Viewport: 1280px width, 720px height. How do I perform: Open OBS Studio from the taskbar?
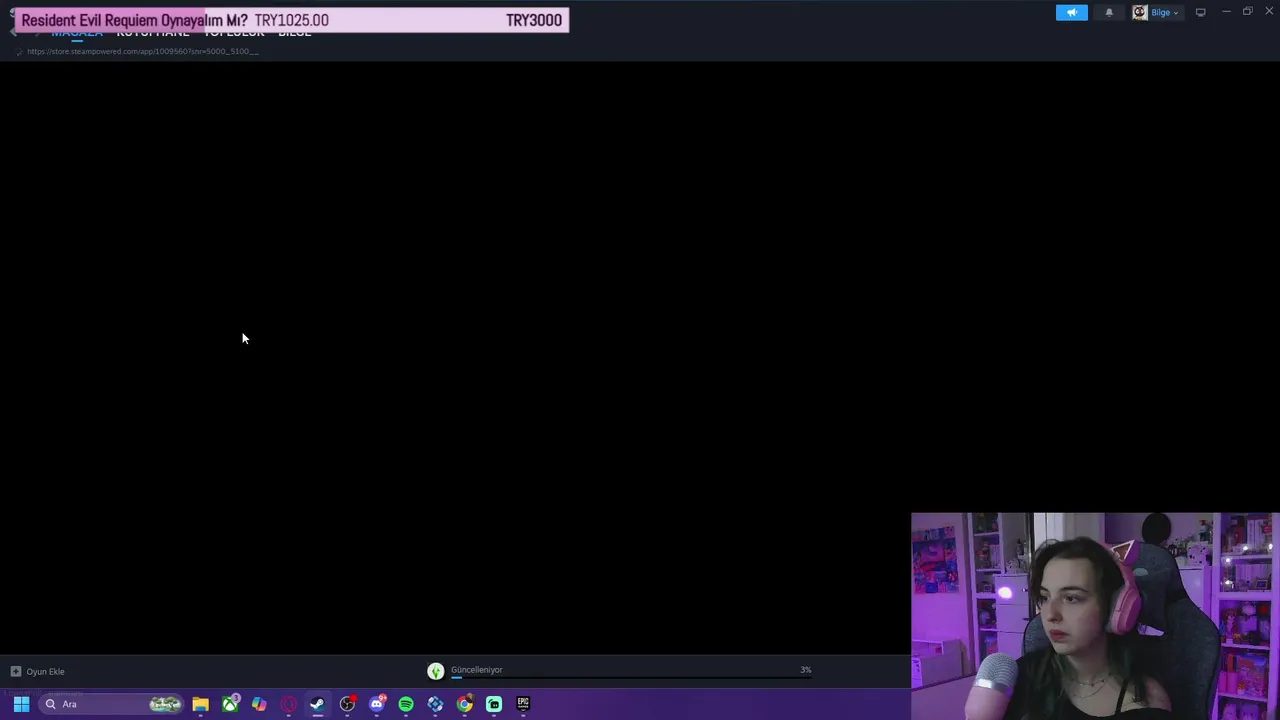click(x=347, y=704)
